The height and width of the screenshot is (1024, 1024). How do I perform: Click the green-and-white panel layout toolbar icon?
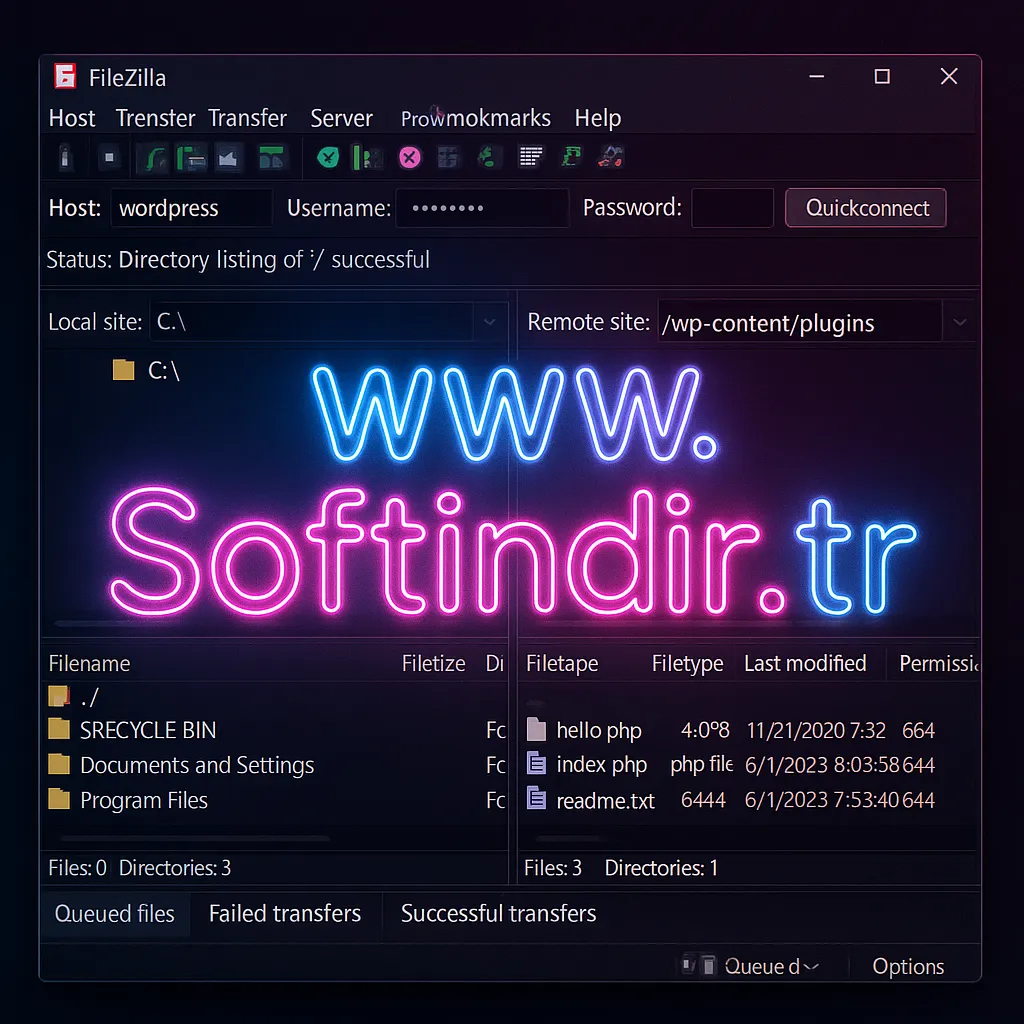(191, 158)
